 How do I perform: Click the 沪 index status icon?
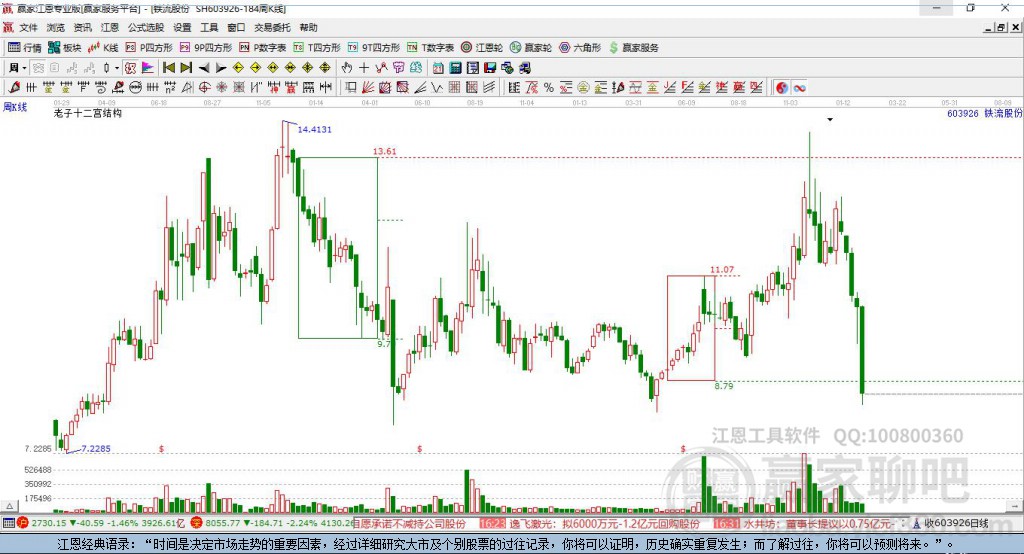click(x=22, y=523)
